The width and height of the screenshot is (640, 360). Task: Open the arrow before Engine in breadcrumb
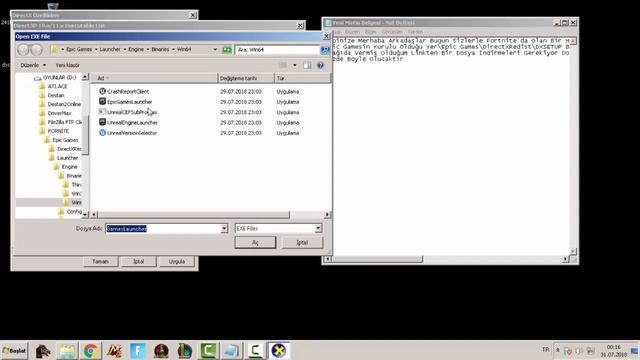(125, 49)
